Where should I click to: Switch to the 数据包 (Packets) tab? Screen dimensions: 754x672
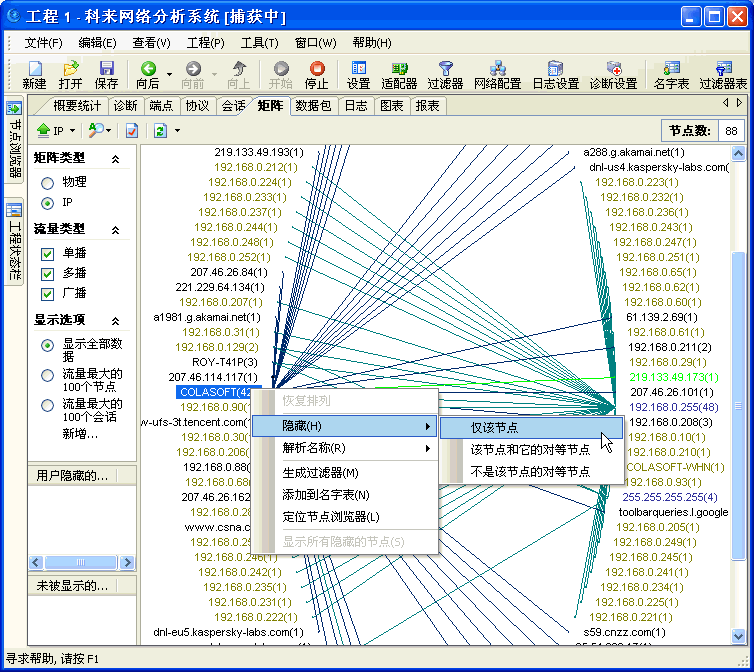(313, 106)
